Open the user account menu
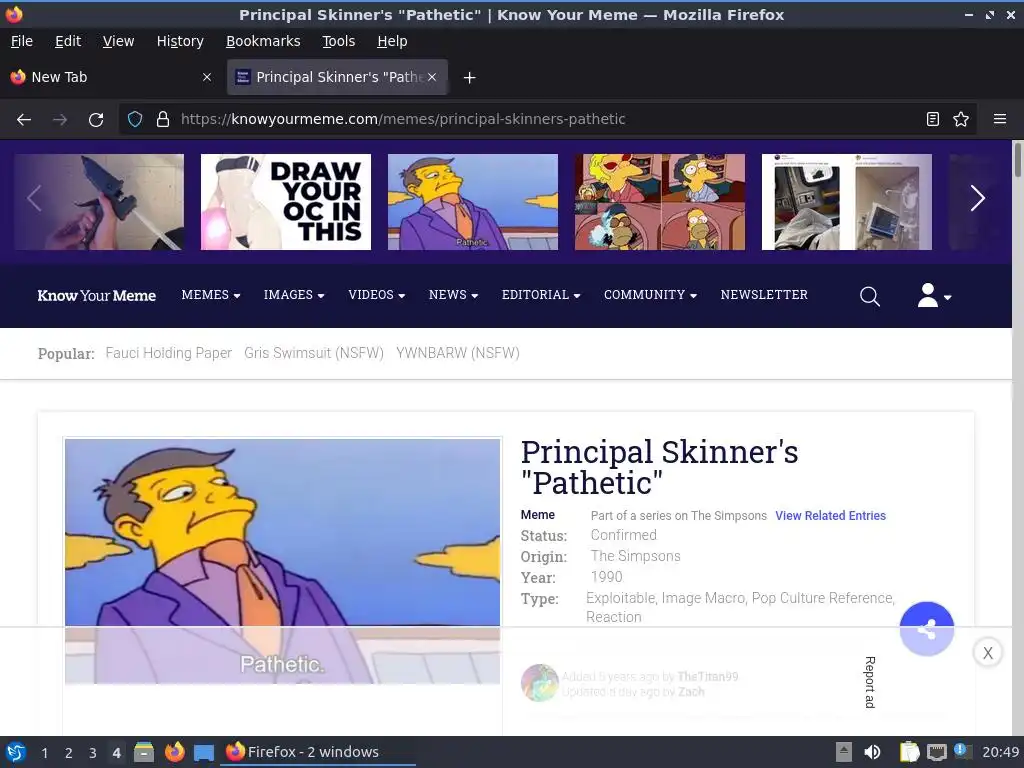 tap(934, 295)
